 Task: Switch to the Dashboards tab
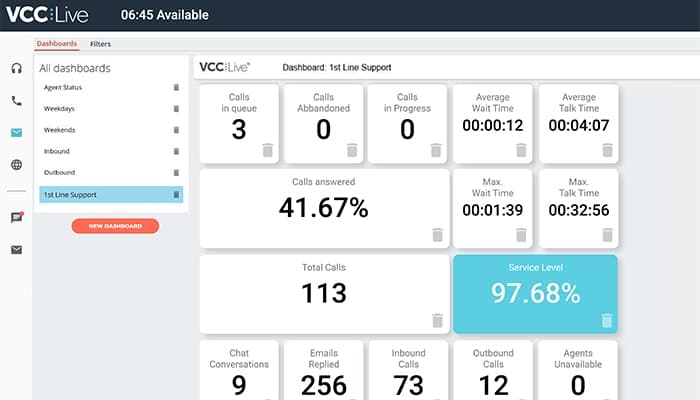pyautogui.click(x=56, y=44)
